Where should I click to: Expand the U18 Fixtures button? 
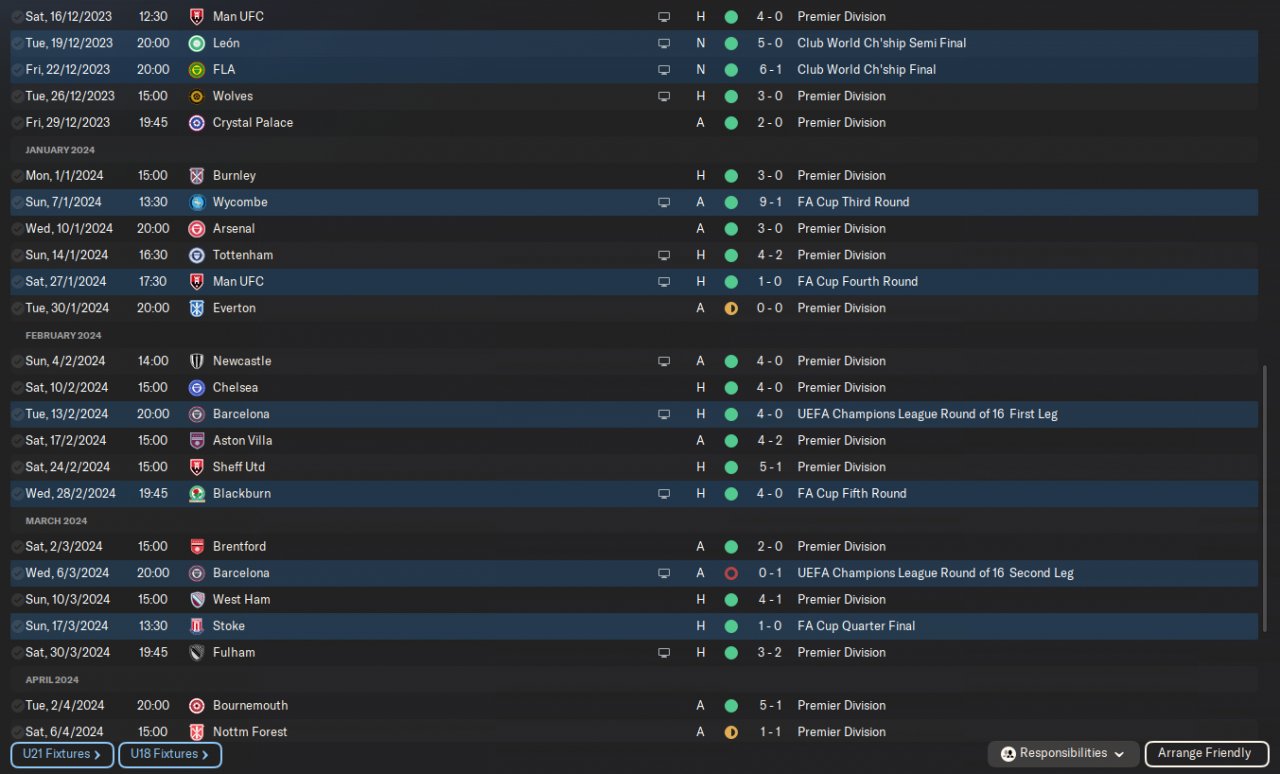coord(169,754)
